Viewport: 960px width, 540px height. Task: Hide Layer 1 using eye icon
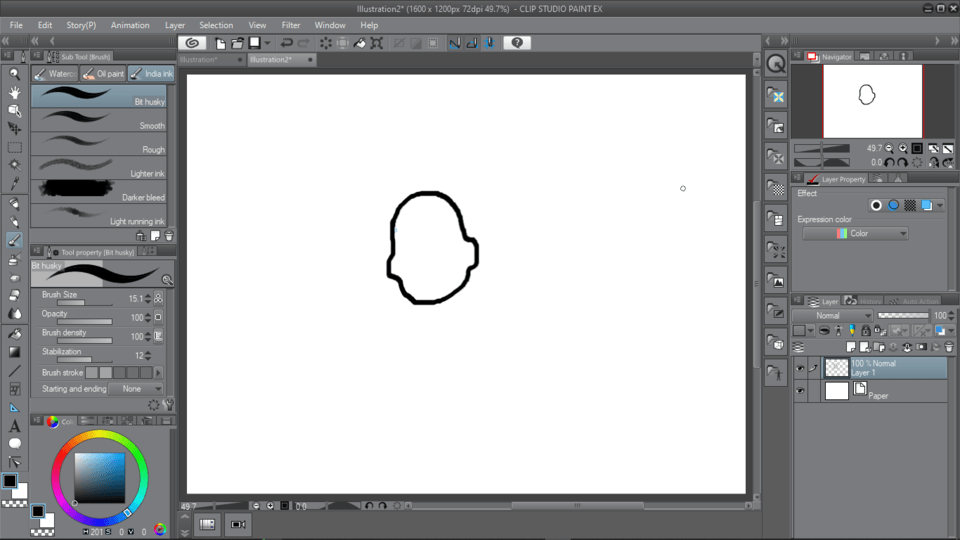coord(800,369)
